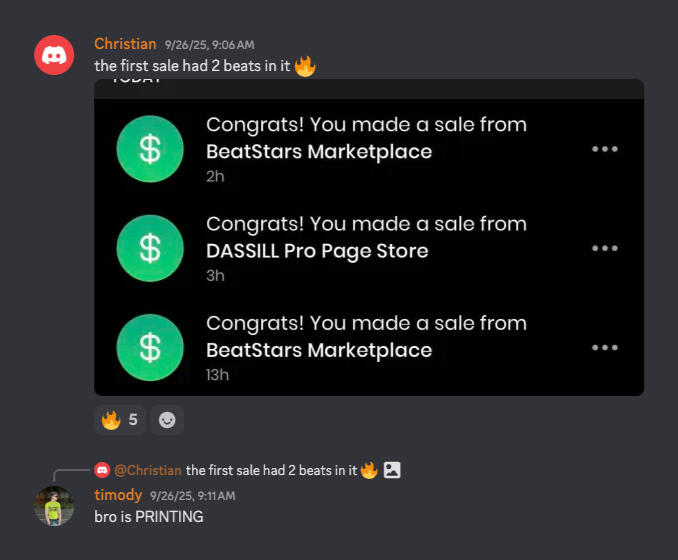The width and height of the screenshot is (678, 560).
Task: Open three-dot menu for the 13h sale
Action: tap(604, 347)
